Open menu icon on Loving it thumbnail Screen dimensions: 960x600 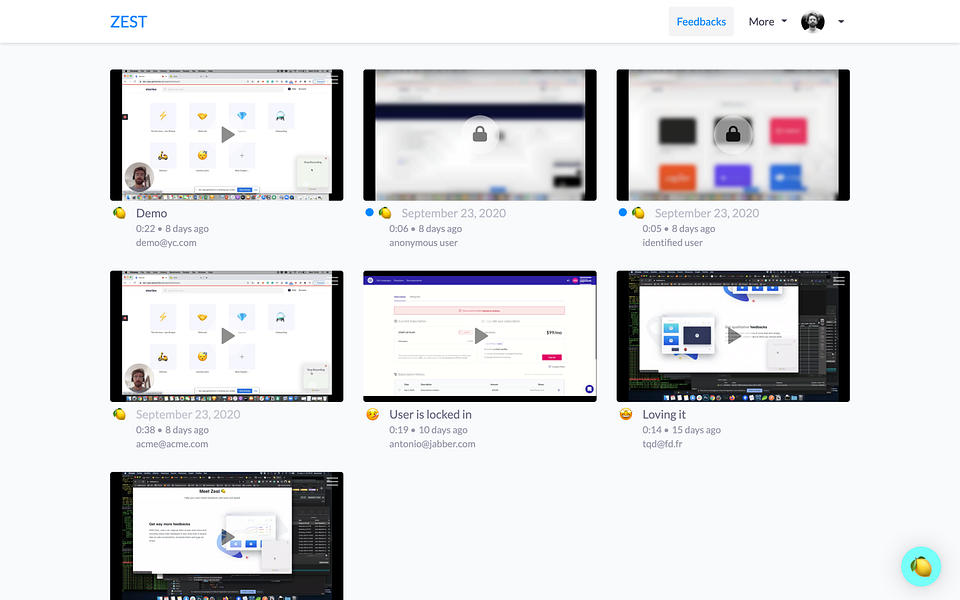[x=839, y=280]
